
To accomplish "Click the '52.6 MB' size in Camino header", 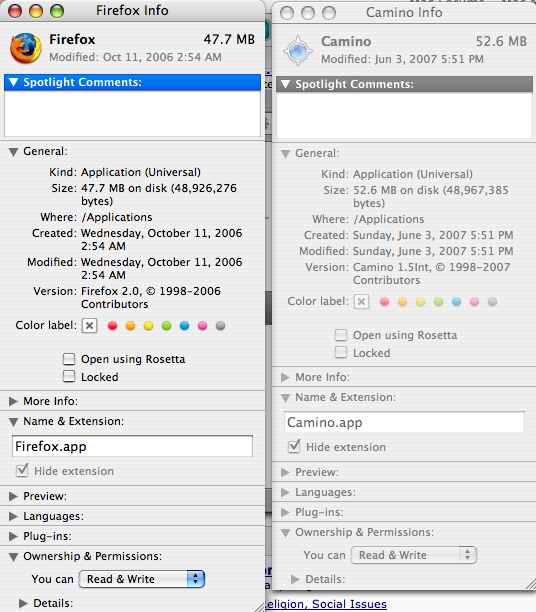I will click(x=501, y=41).
